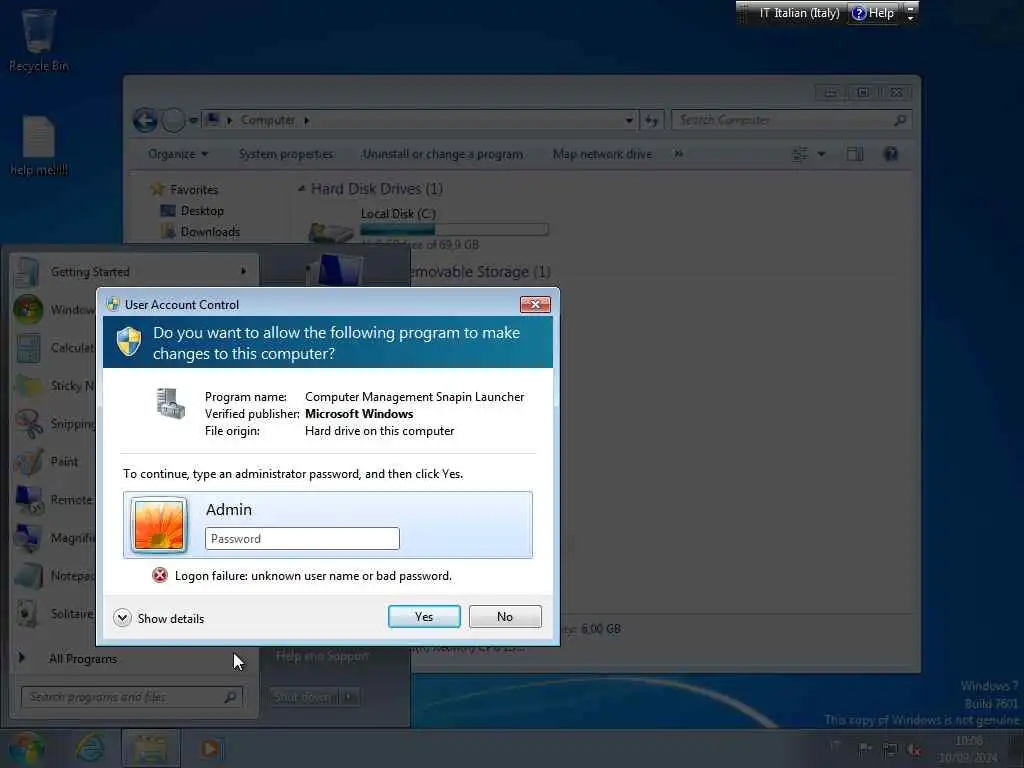Click Uninstall or change a program

[x=443, y=154]
